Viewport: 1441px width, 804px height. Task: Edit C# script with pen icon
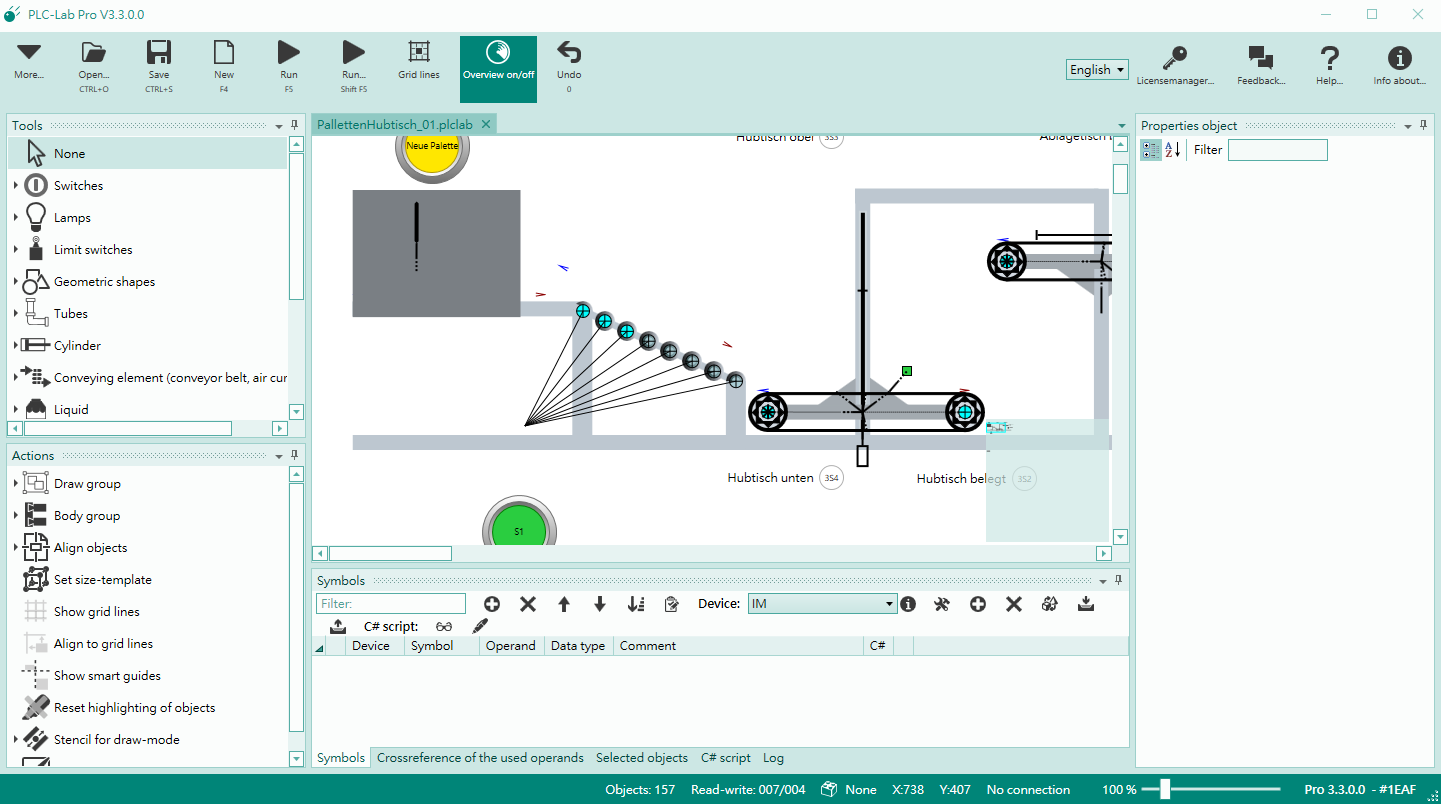coord(480,626)
